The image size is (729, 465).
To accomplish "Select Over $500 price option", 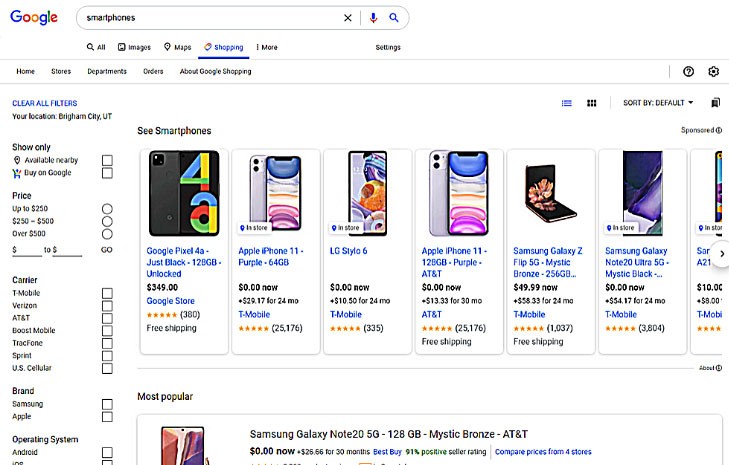I will pyautogui.click(x=107, y=234).
